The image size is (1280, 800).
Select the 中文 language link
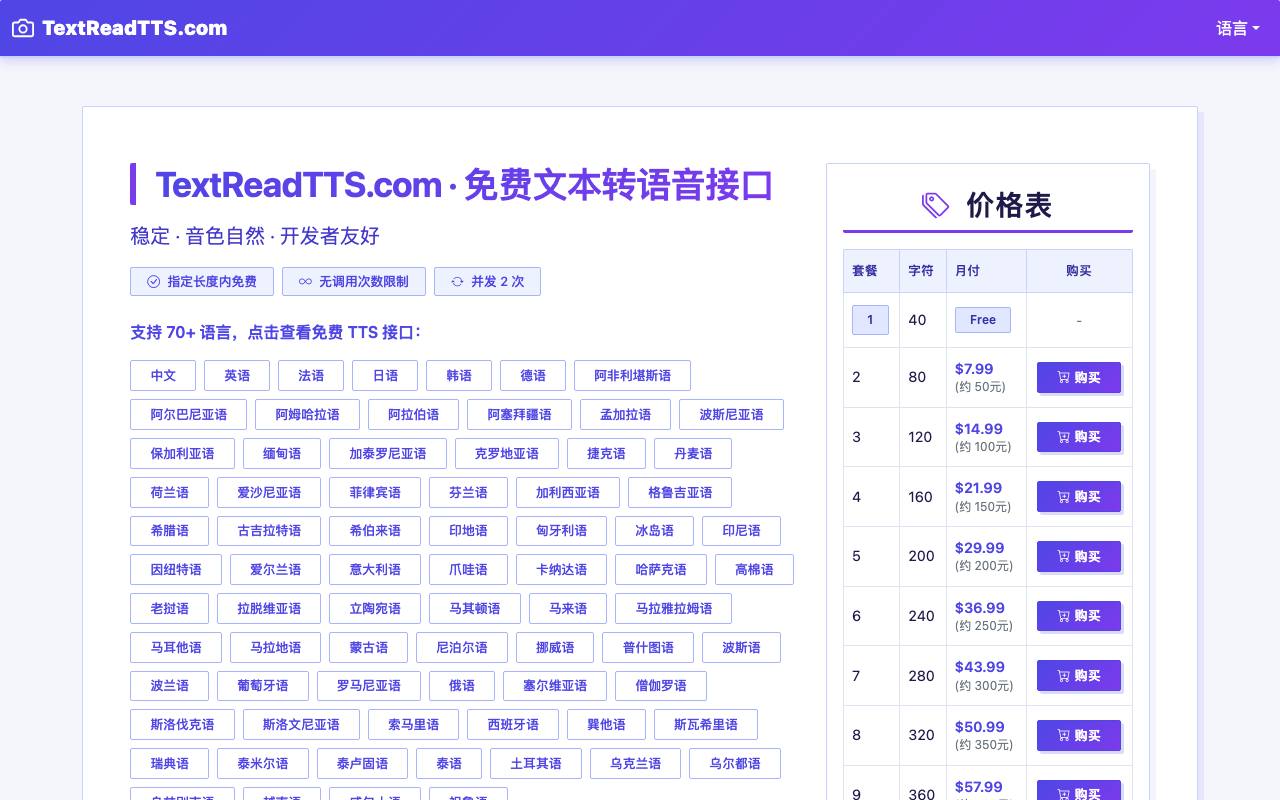(163, 376)
